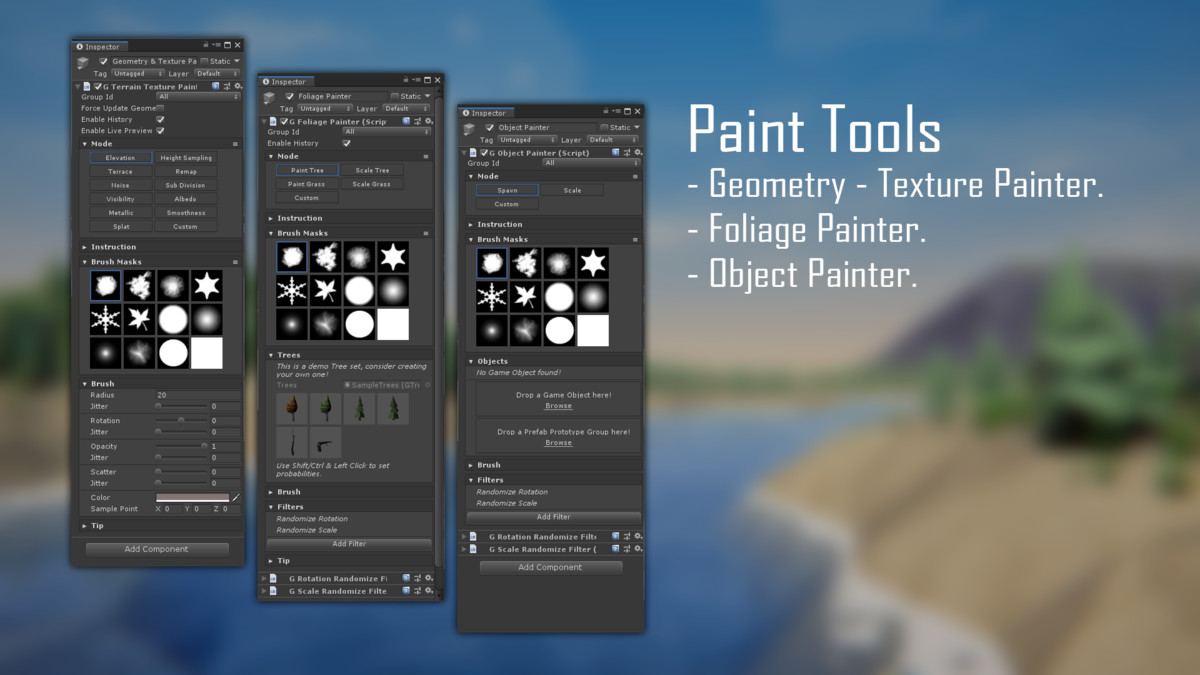This screenshot has width=1200, height=675.
Task: Adjust Rotation slider in Brush section
Action: [x=181, y=421]
